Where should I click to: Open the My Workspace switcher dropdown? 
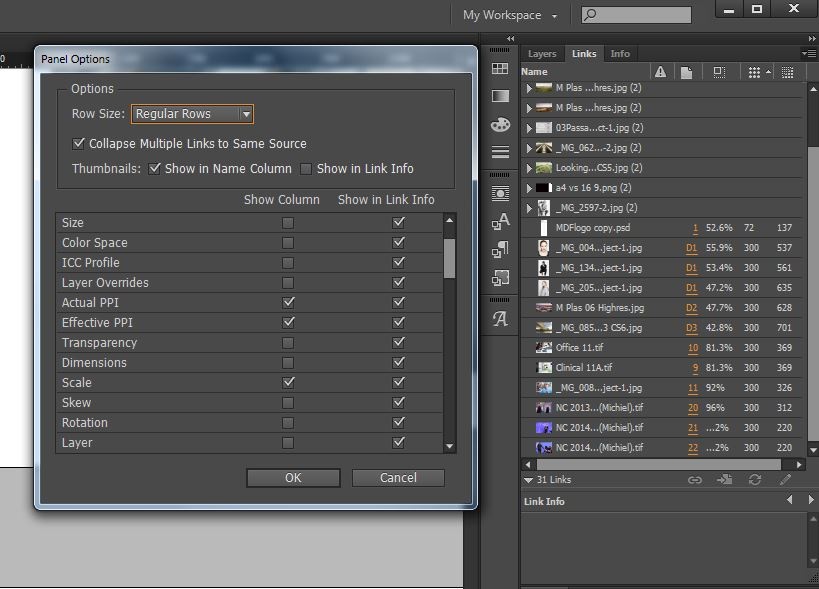tap(509, 15)
